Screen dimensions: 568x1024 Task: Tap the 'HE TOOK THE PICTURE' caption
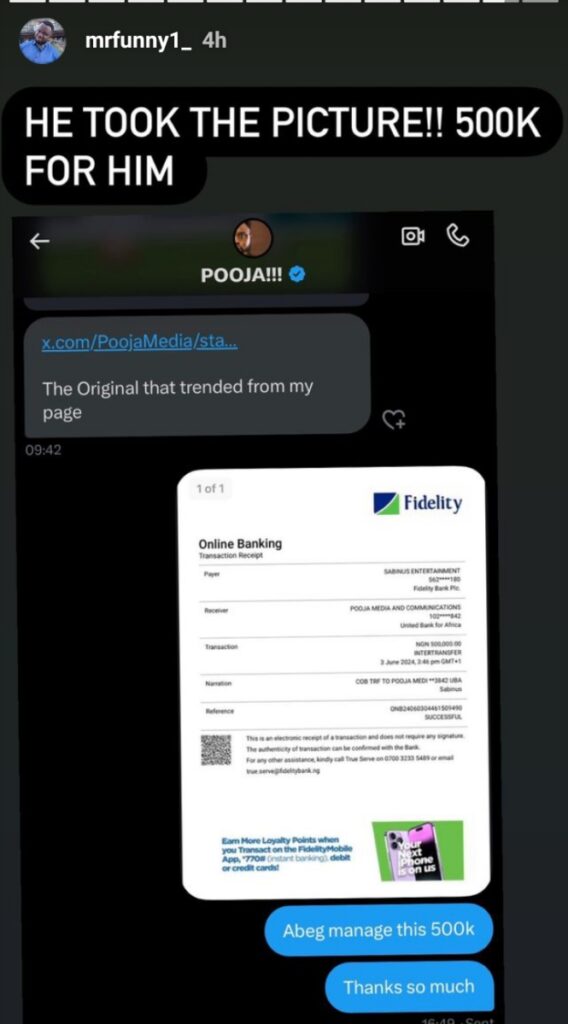pos(282,146)
